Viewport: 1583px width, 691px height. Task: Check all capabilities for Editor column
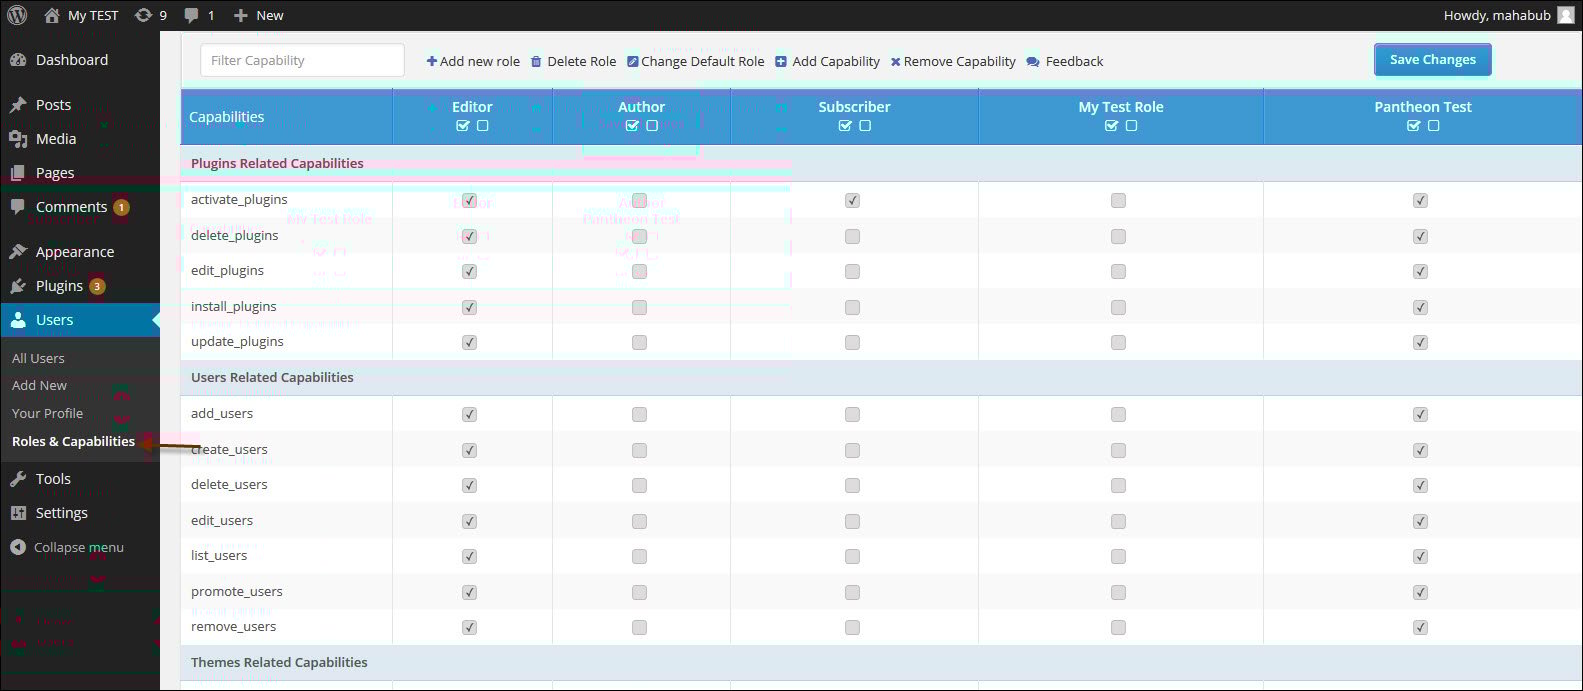pyautogui.click(x=462, y=126)
